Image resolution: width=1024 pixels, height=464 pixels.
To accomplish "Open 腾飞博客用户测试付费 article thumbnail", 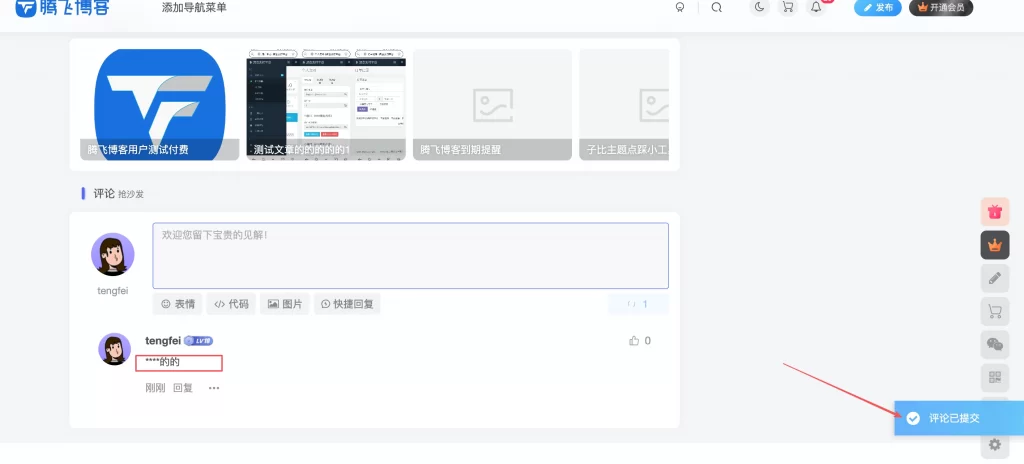I will (159, 104).
